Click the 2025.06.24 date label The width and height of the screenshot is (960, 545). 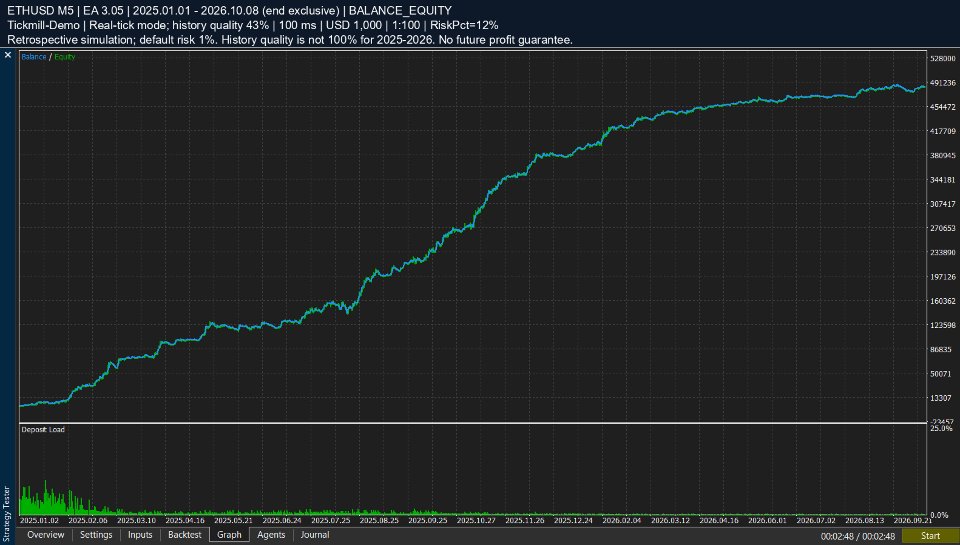click(282, 521)
